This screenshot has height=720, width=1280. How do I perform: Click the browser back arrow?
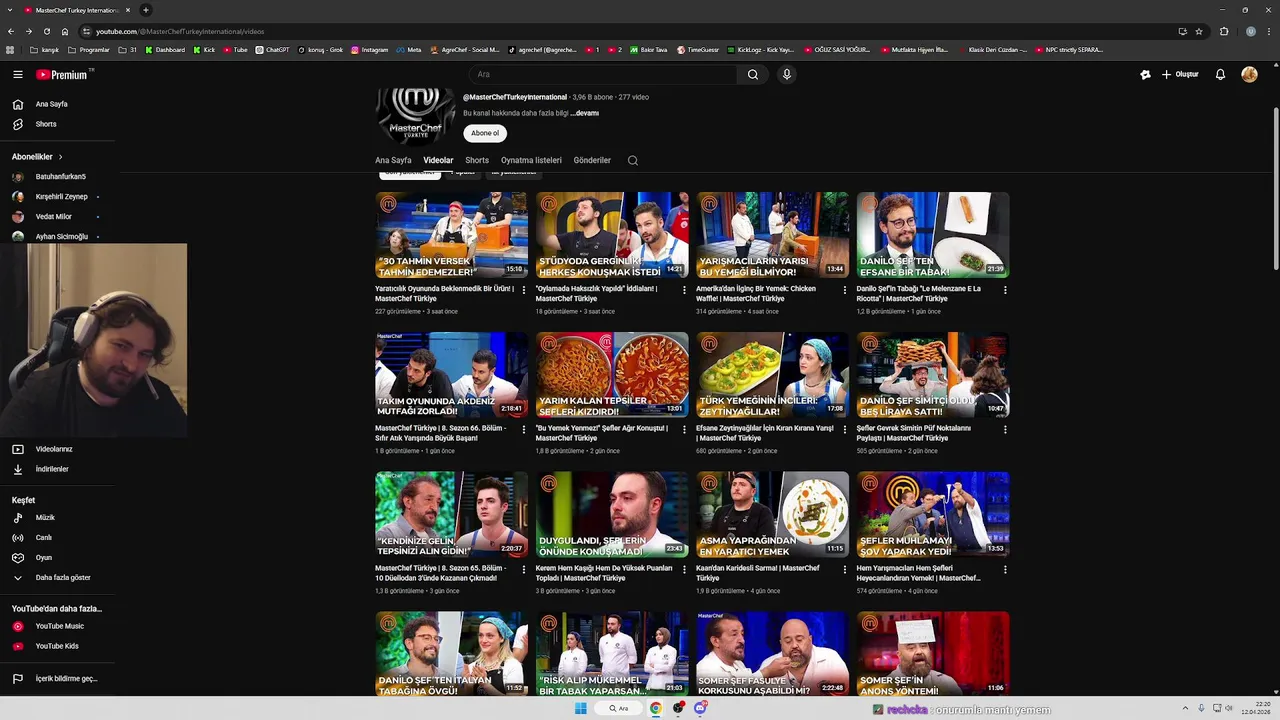(11, 31)
